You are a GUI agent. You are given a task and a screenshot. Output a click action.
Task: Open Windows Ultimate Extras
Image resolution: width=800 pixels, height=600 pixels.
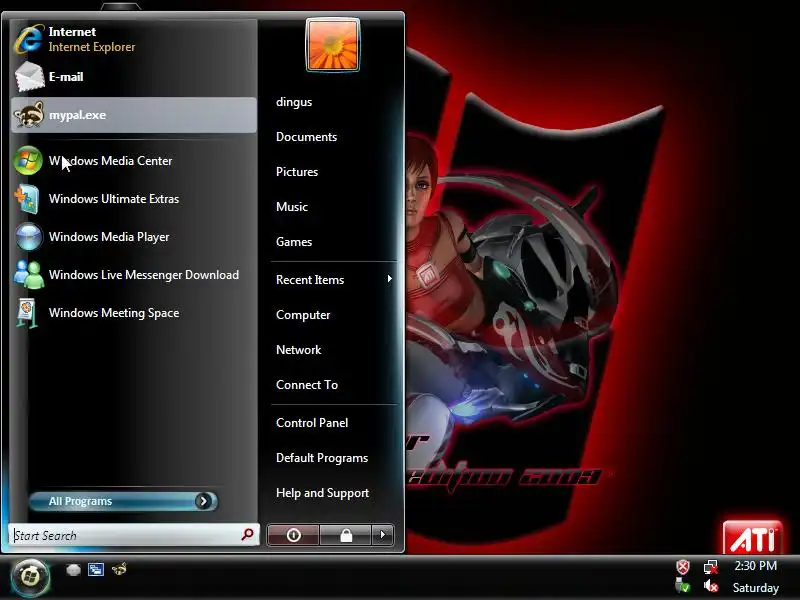click(133, 199)
